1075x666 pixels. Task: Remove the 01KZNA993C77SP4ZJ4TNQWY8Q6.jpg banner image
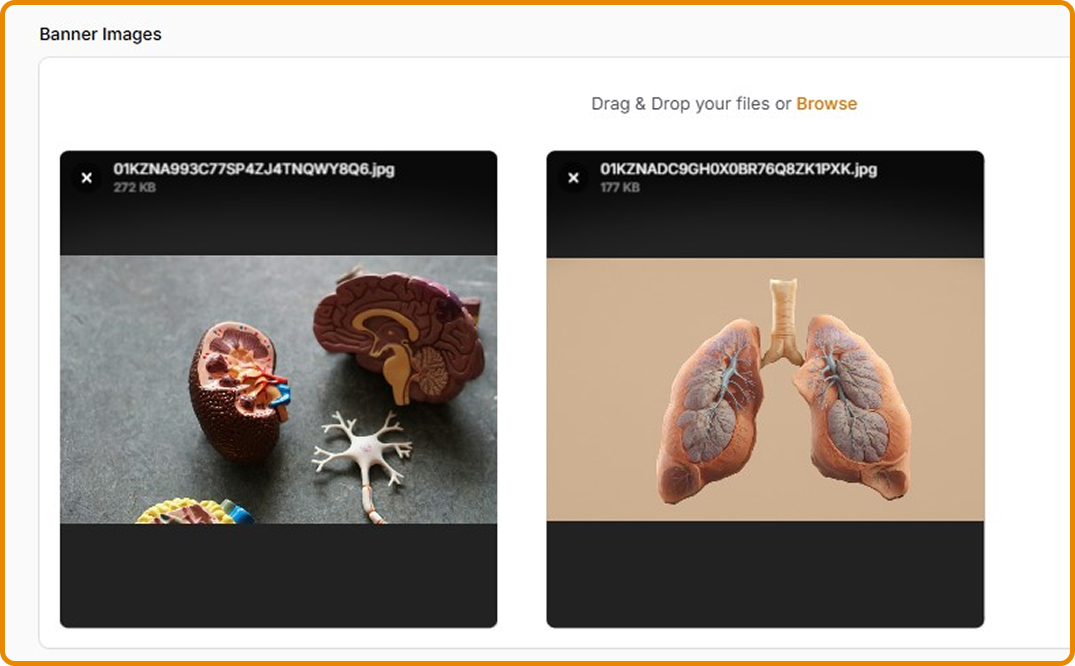(x=87, y=178)
